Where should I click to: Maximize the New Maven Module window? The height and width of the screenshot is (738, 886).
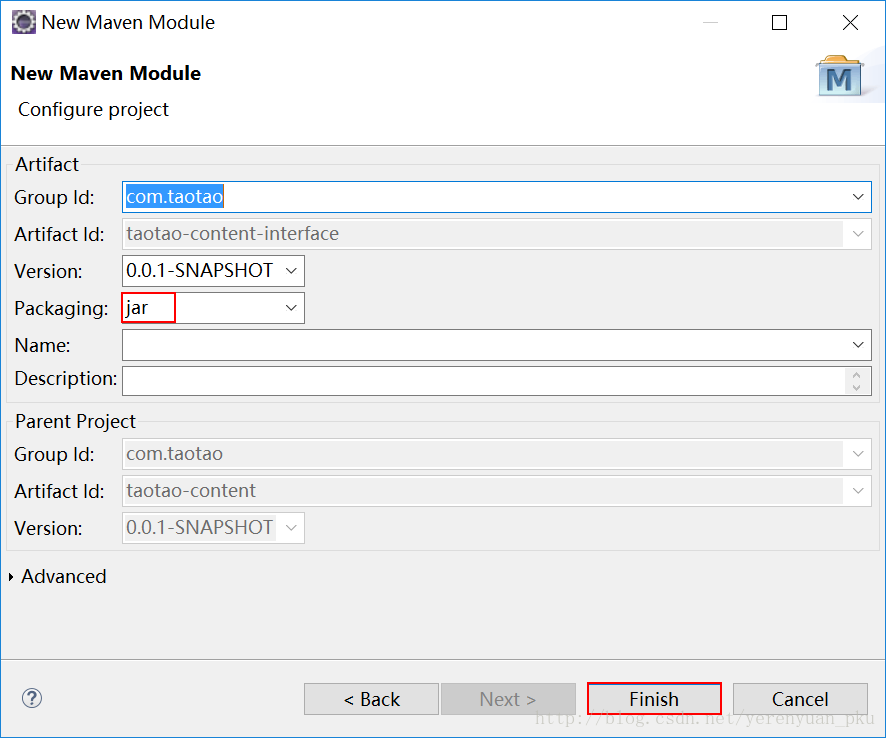(x=779, y=23)
